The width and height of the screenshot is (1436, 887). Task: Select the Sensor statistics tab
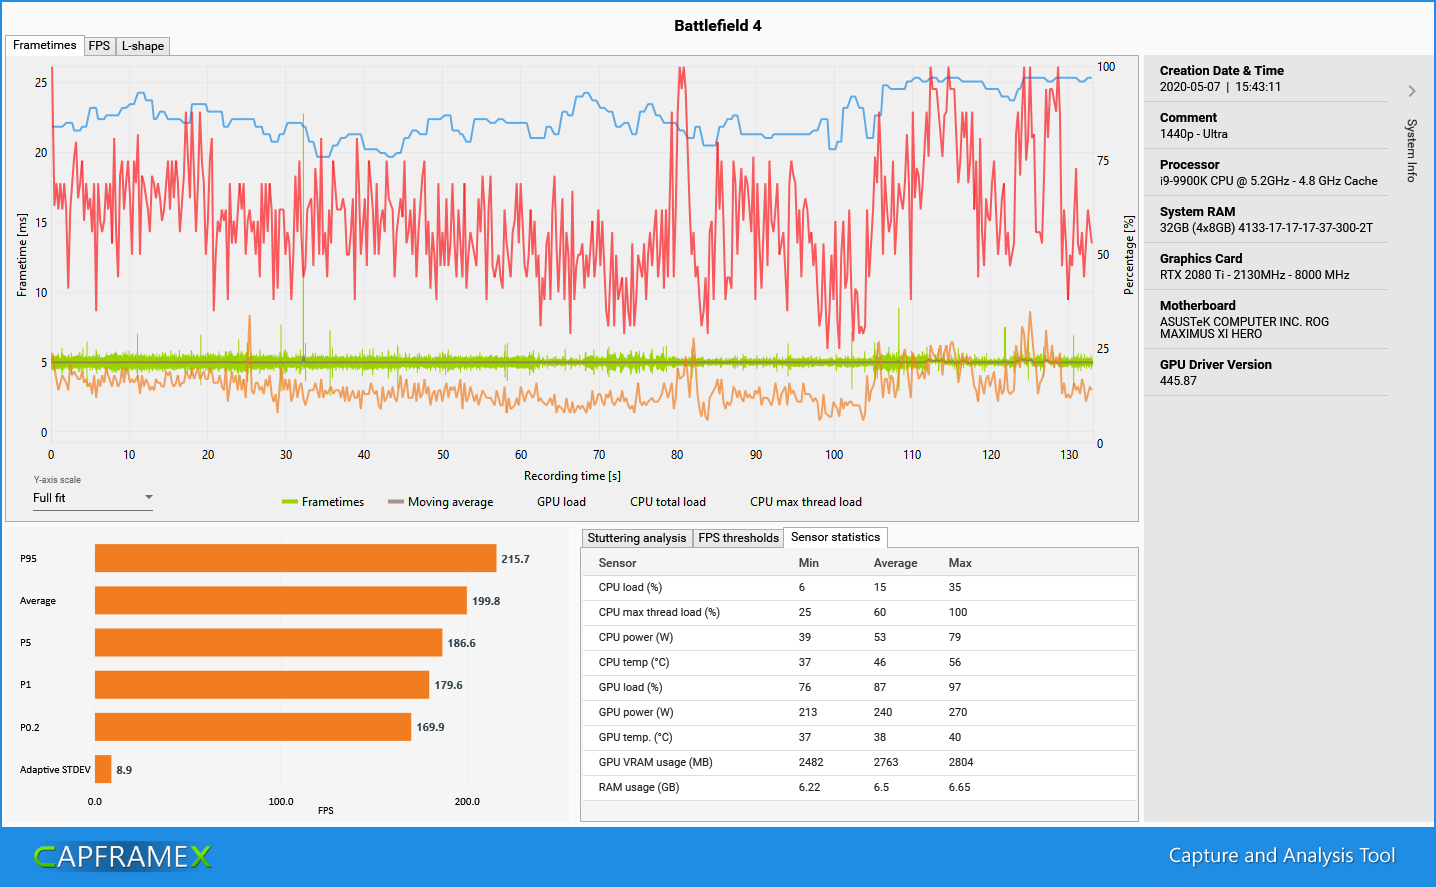[x=835, y=537]
